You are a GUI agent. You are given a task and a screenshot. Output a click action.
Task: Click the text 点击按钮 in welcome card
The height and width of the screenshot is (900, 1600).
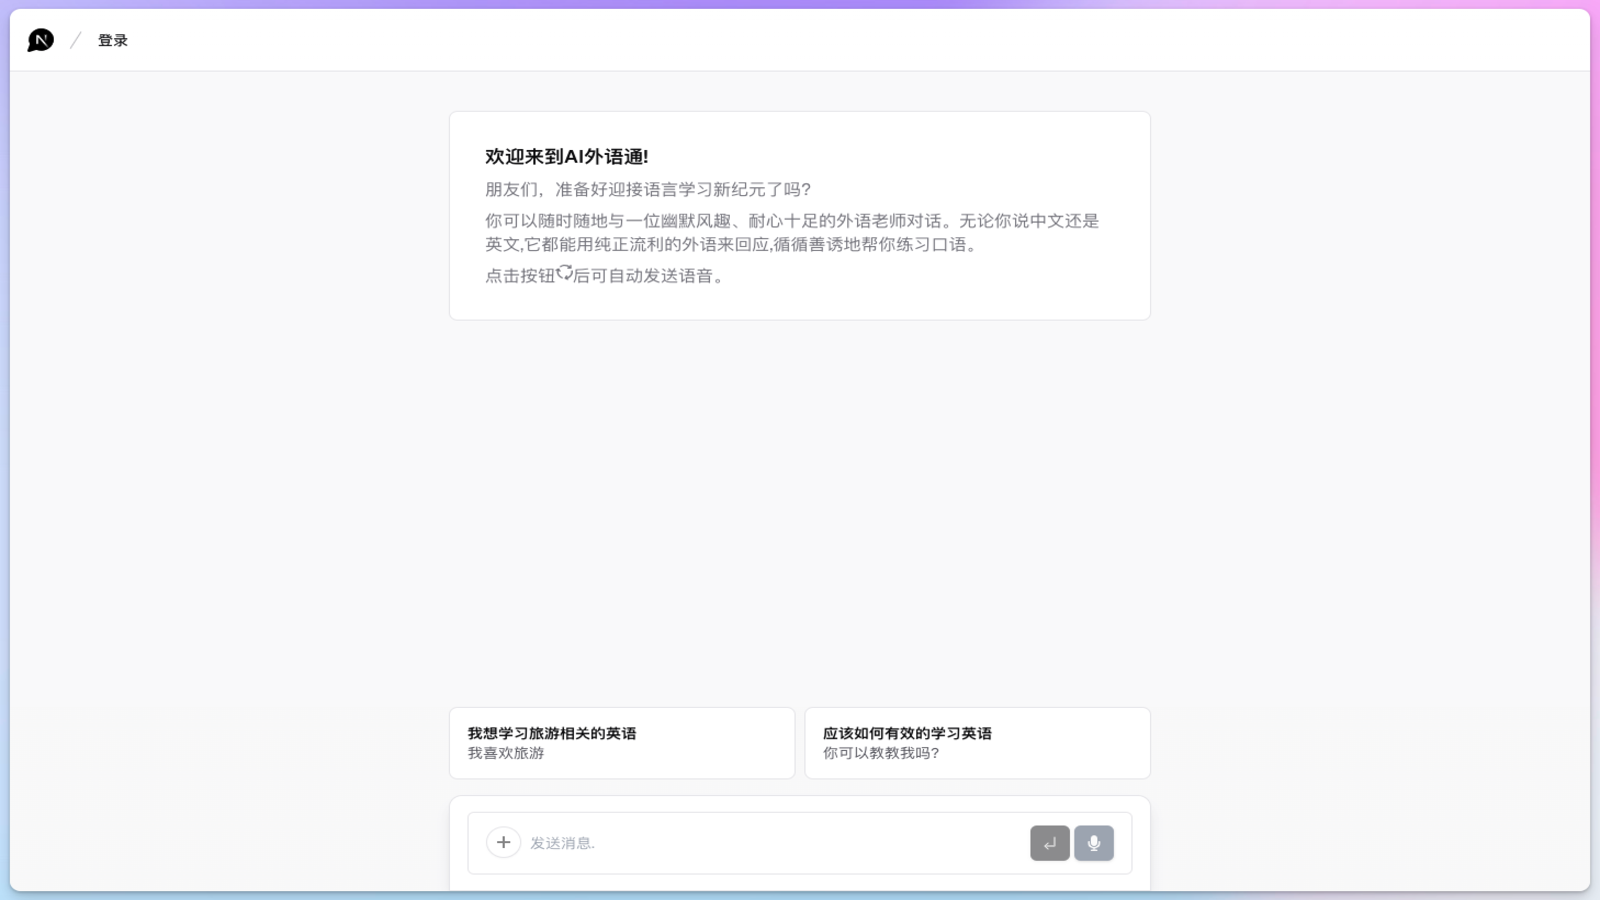tap(520, 276)
